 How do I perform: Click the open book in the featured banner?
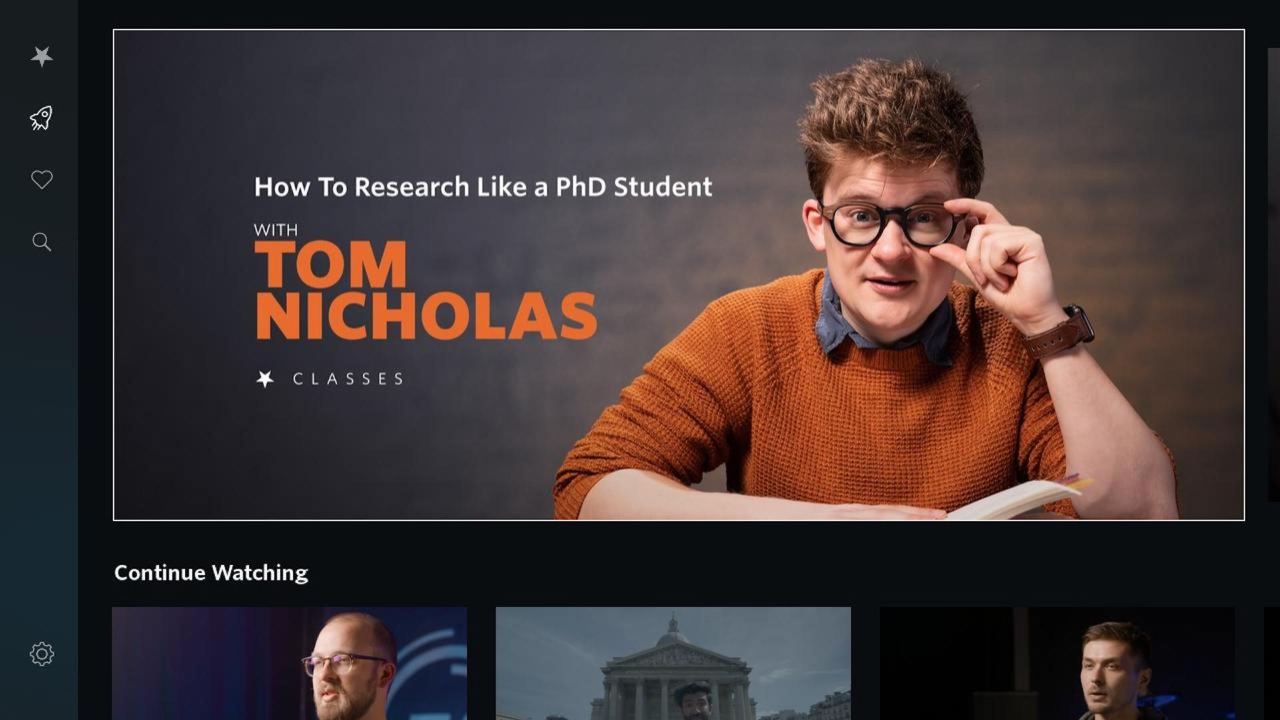point(1015,499)
